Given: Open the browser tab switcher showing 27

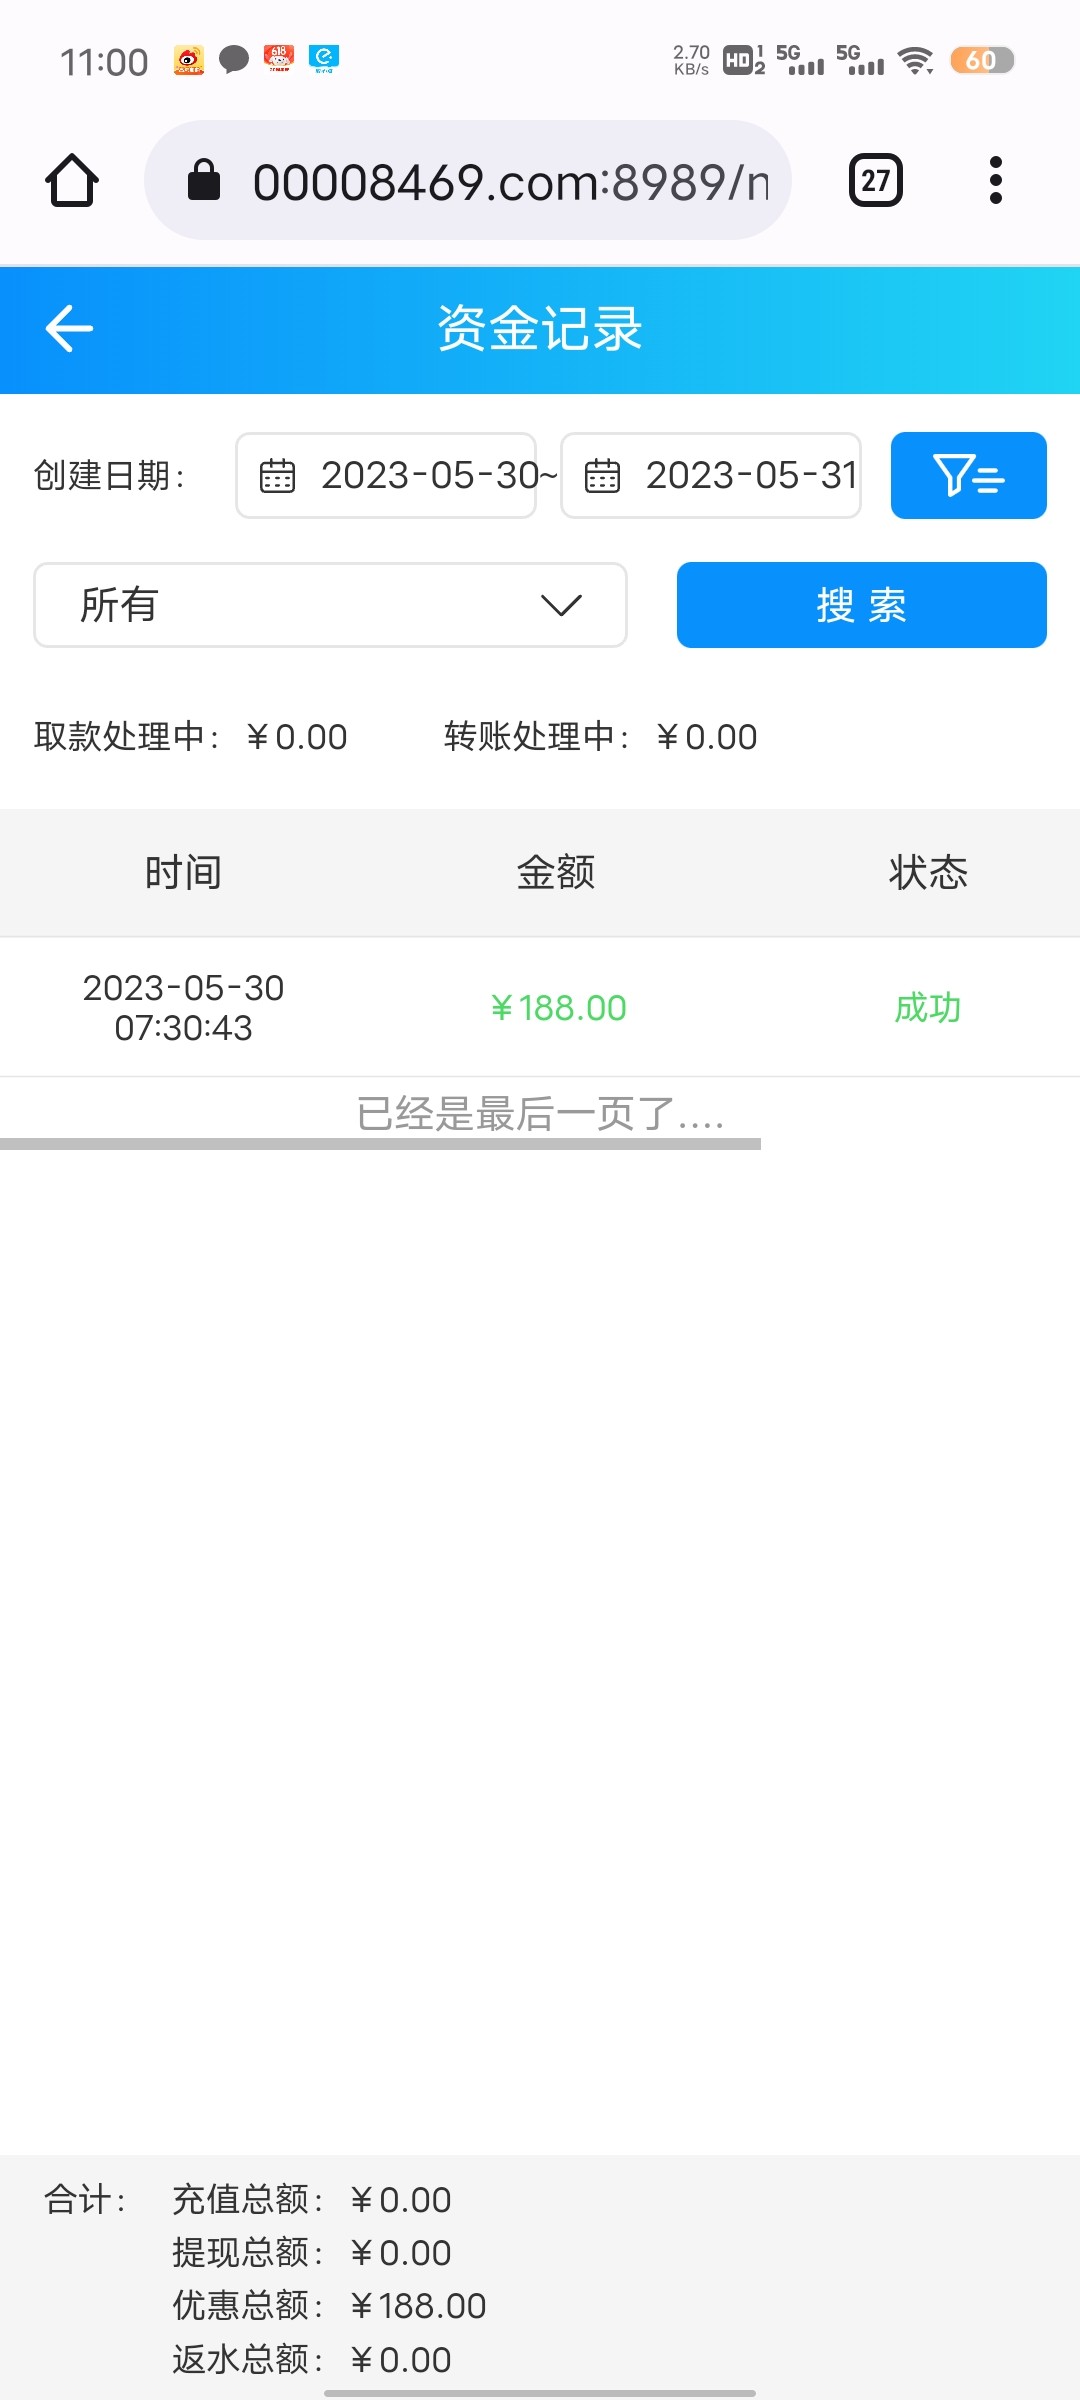Looking at the screenshot, I should pyautogui.click(x=875, y=181).
